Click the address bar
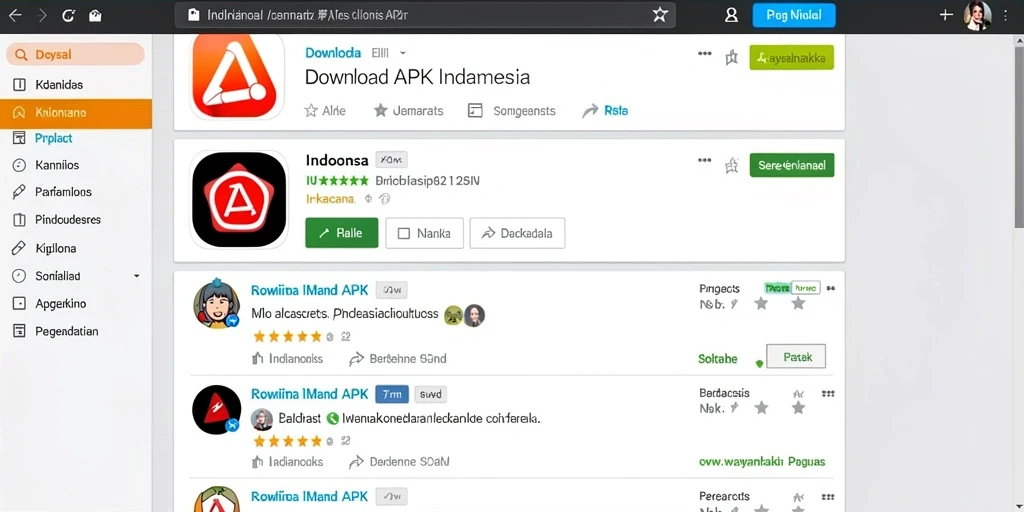This screenshot has height=512, width=1024. coord(424,15)
